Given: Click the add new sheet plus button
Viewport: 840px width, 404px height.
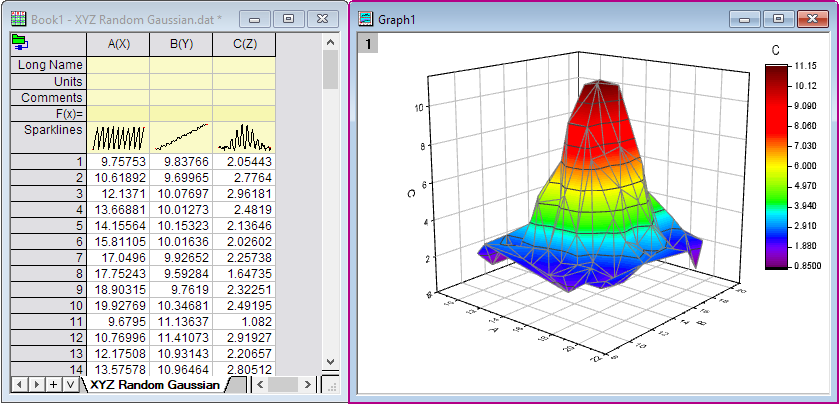Looking at the screenshot, I should 52,385.
